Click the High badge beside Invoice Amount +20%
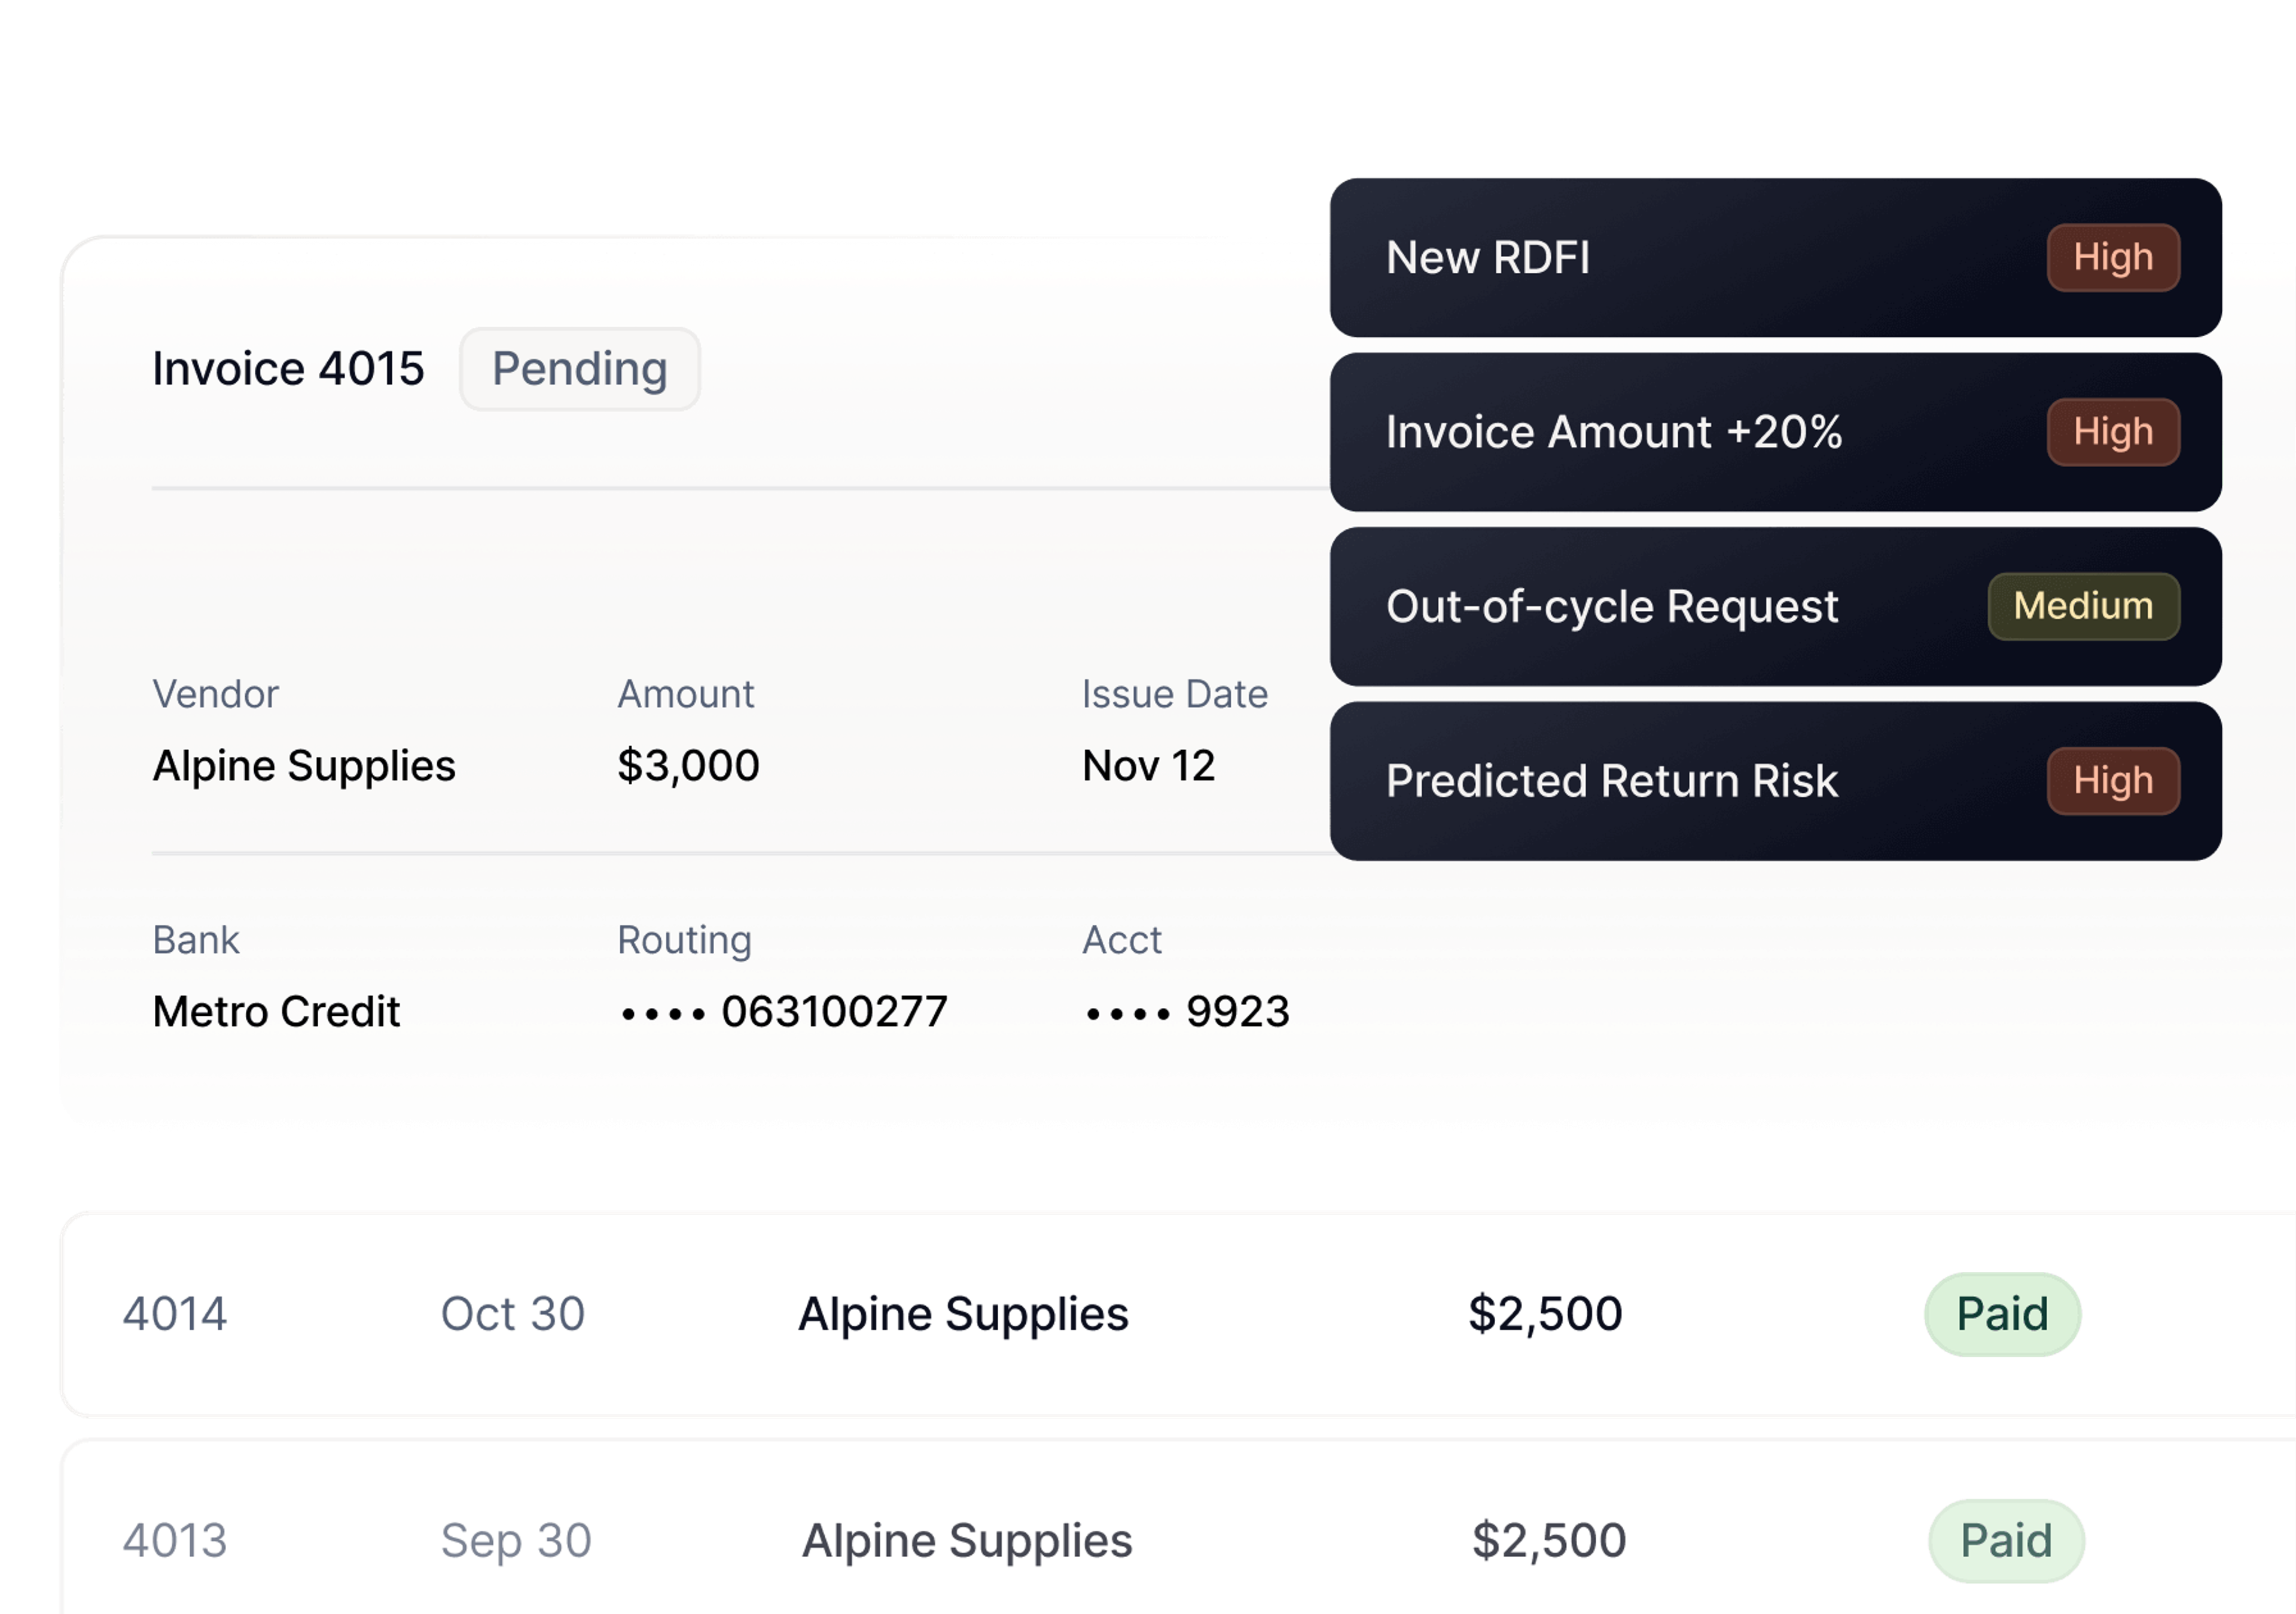This screenshot has width=2296, height=1614. point(2112,432)
